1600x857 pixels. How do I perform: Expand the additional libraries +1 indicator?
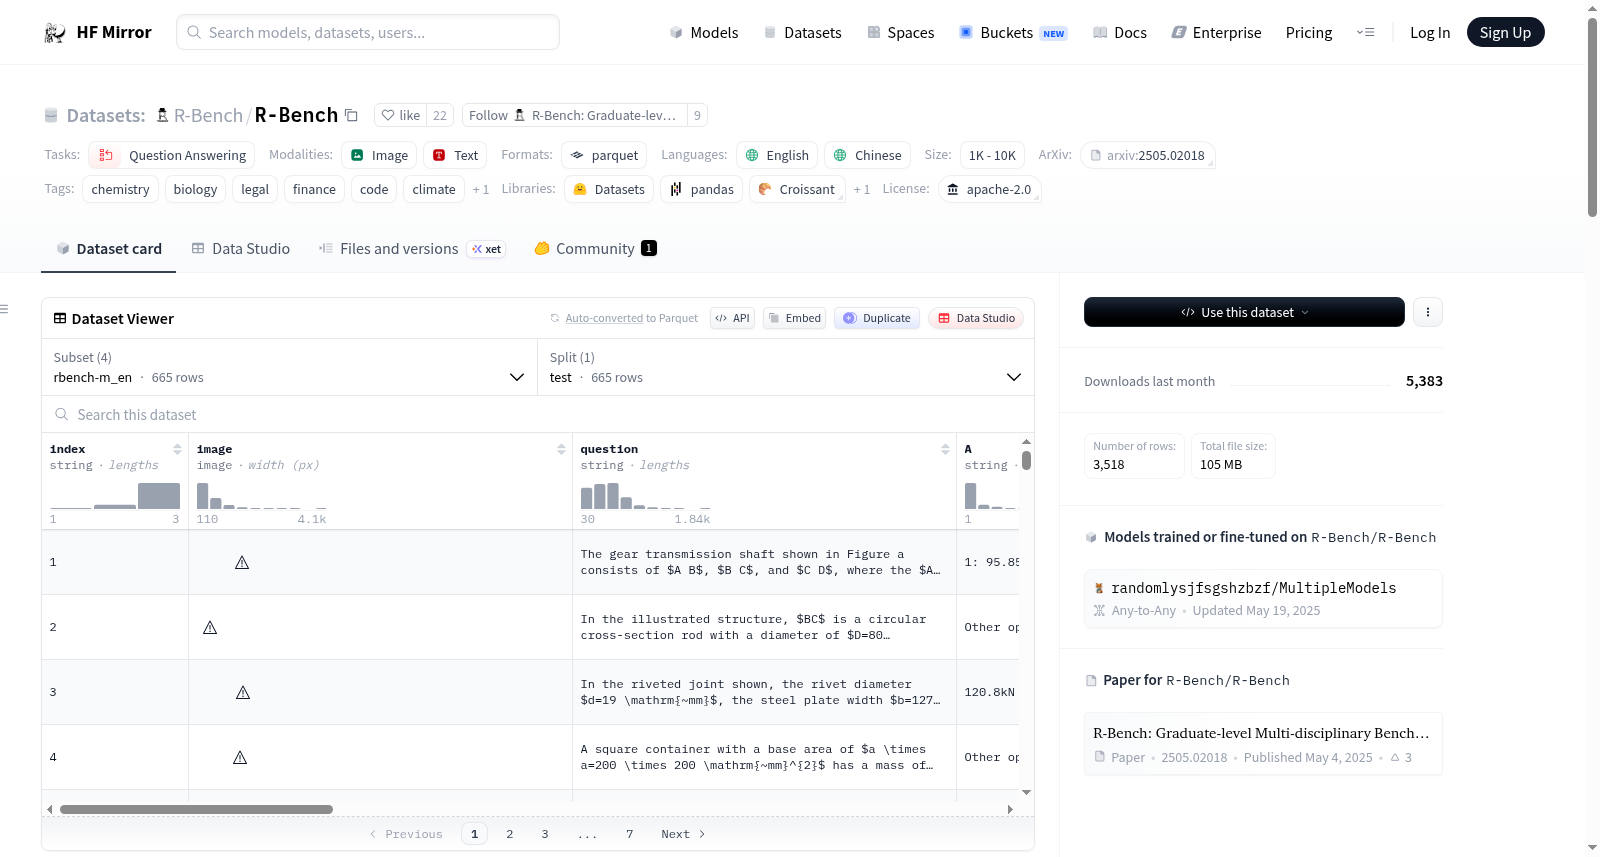coord(862,189)
